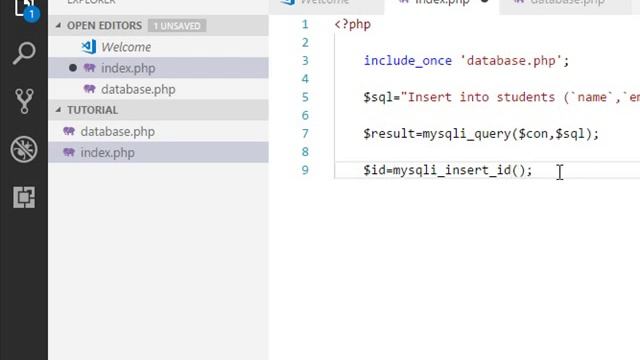Viewport: 640px width, 360px height.
Task: Select index.php in Open Editors
Action: click(x=158, y=68)
